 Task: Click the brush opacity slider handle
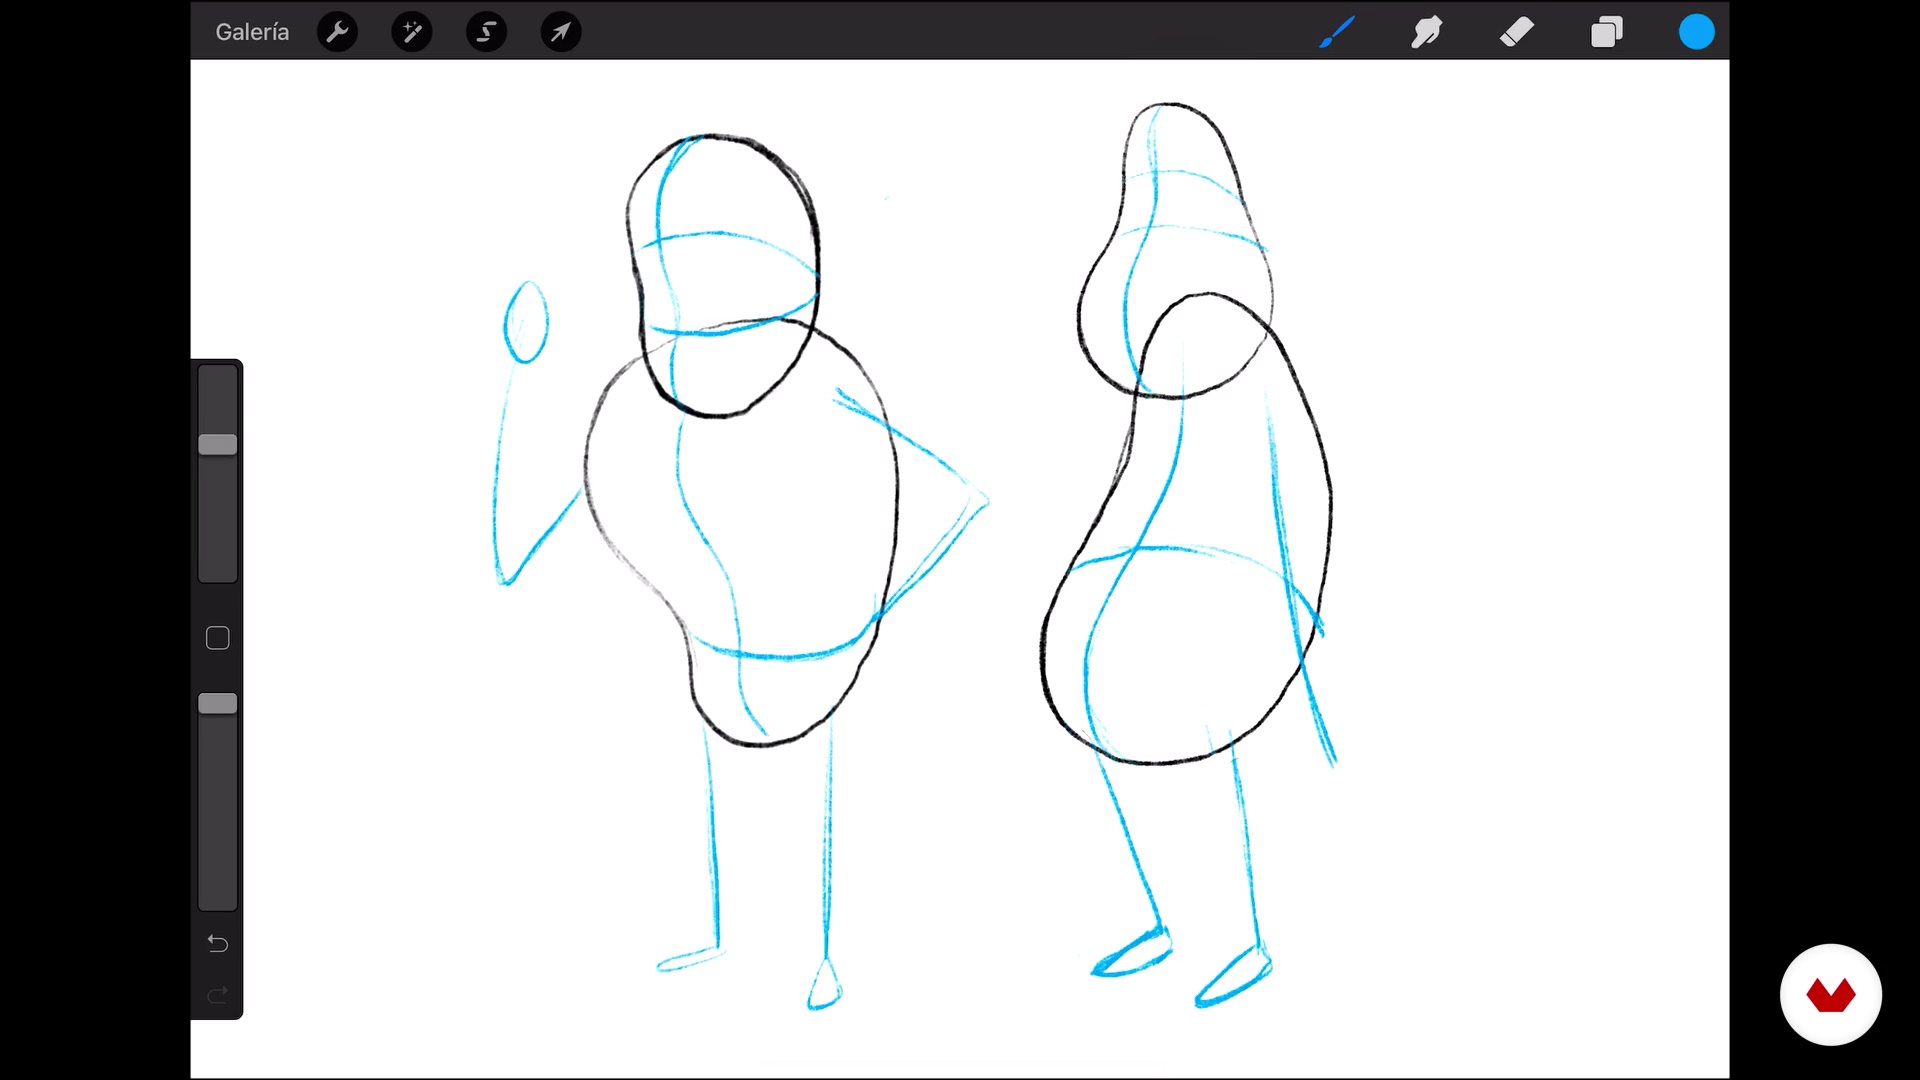217,704
